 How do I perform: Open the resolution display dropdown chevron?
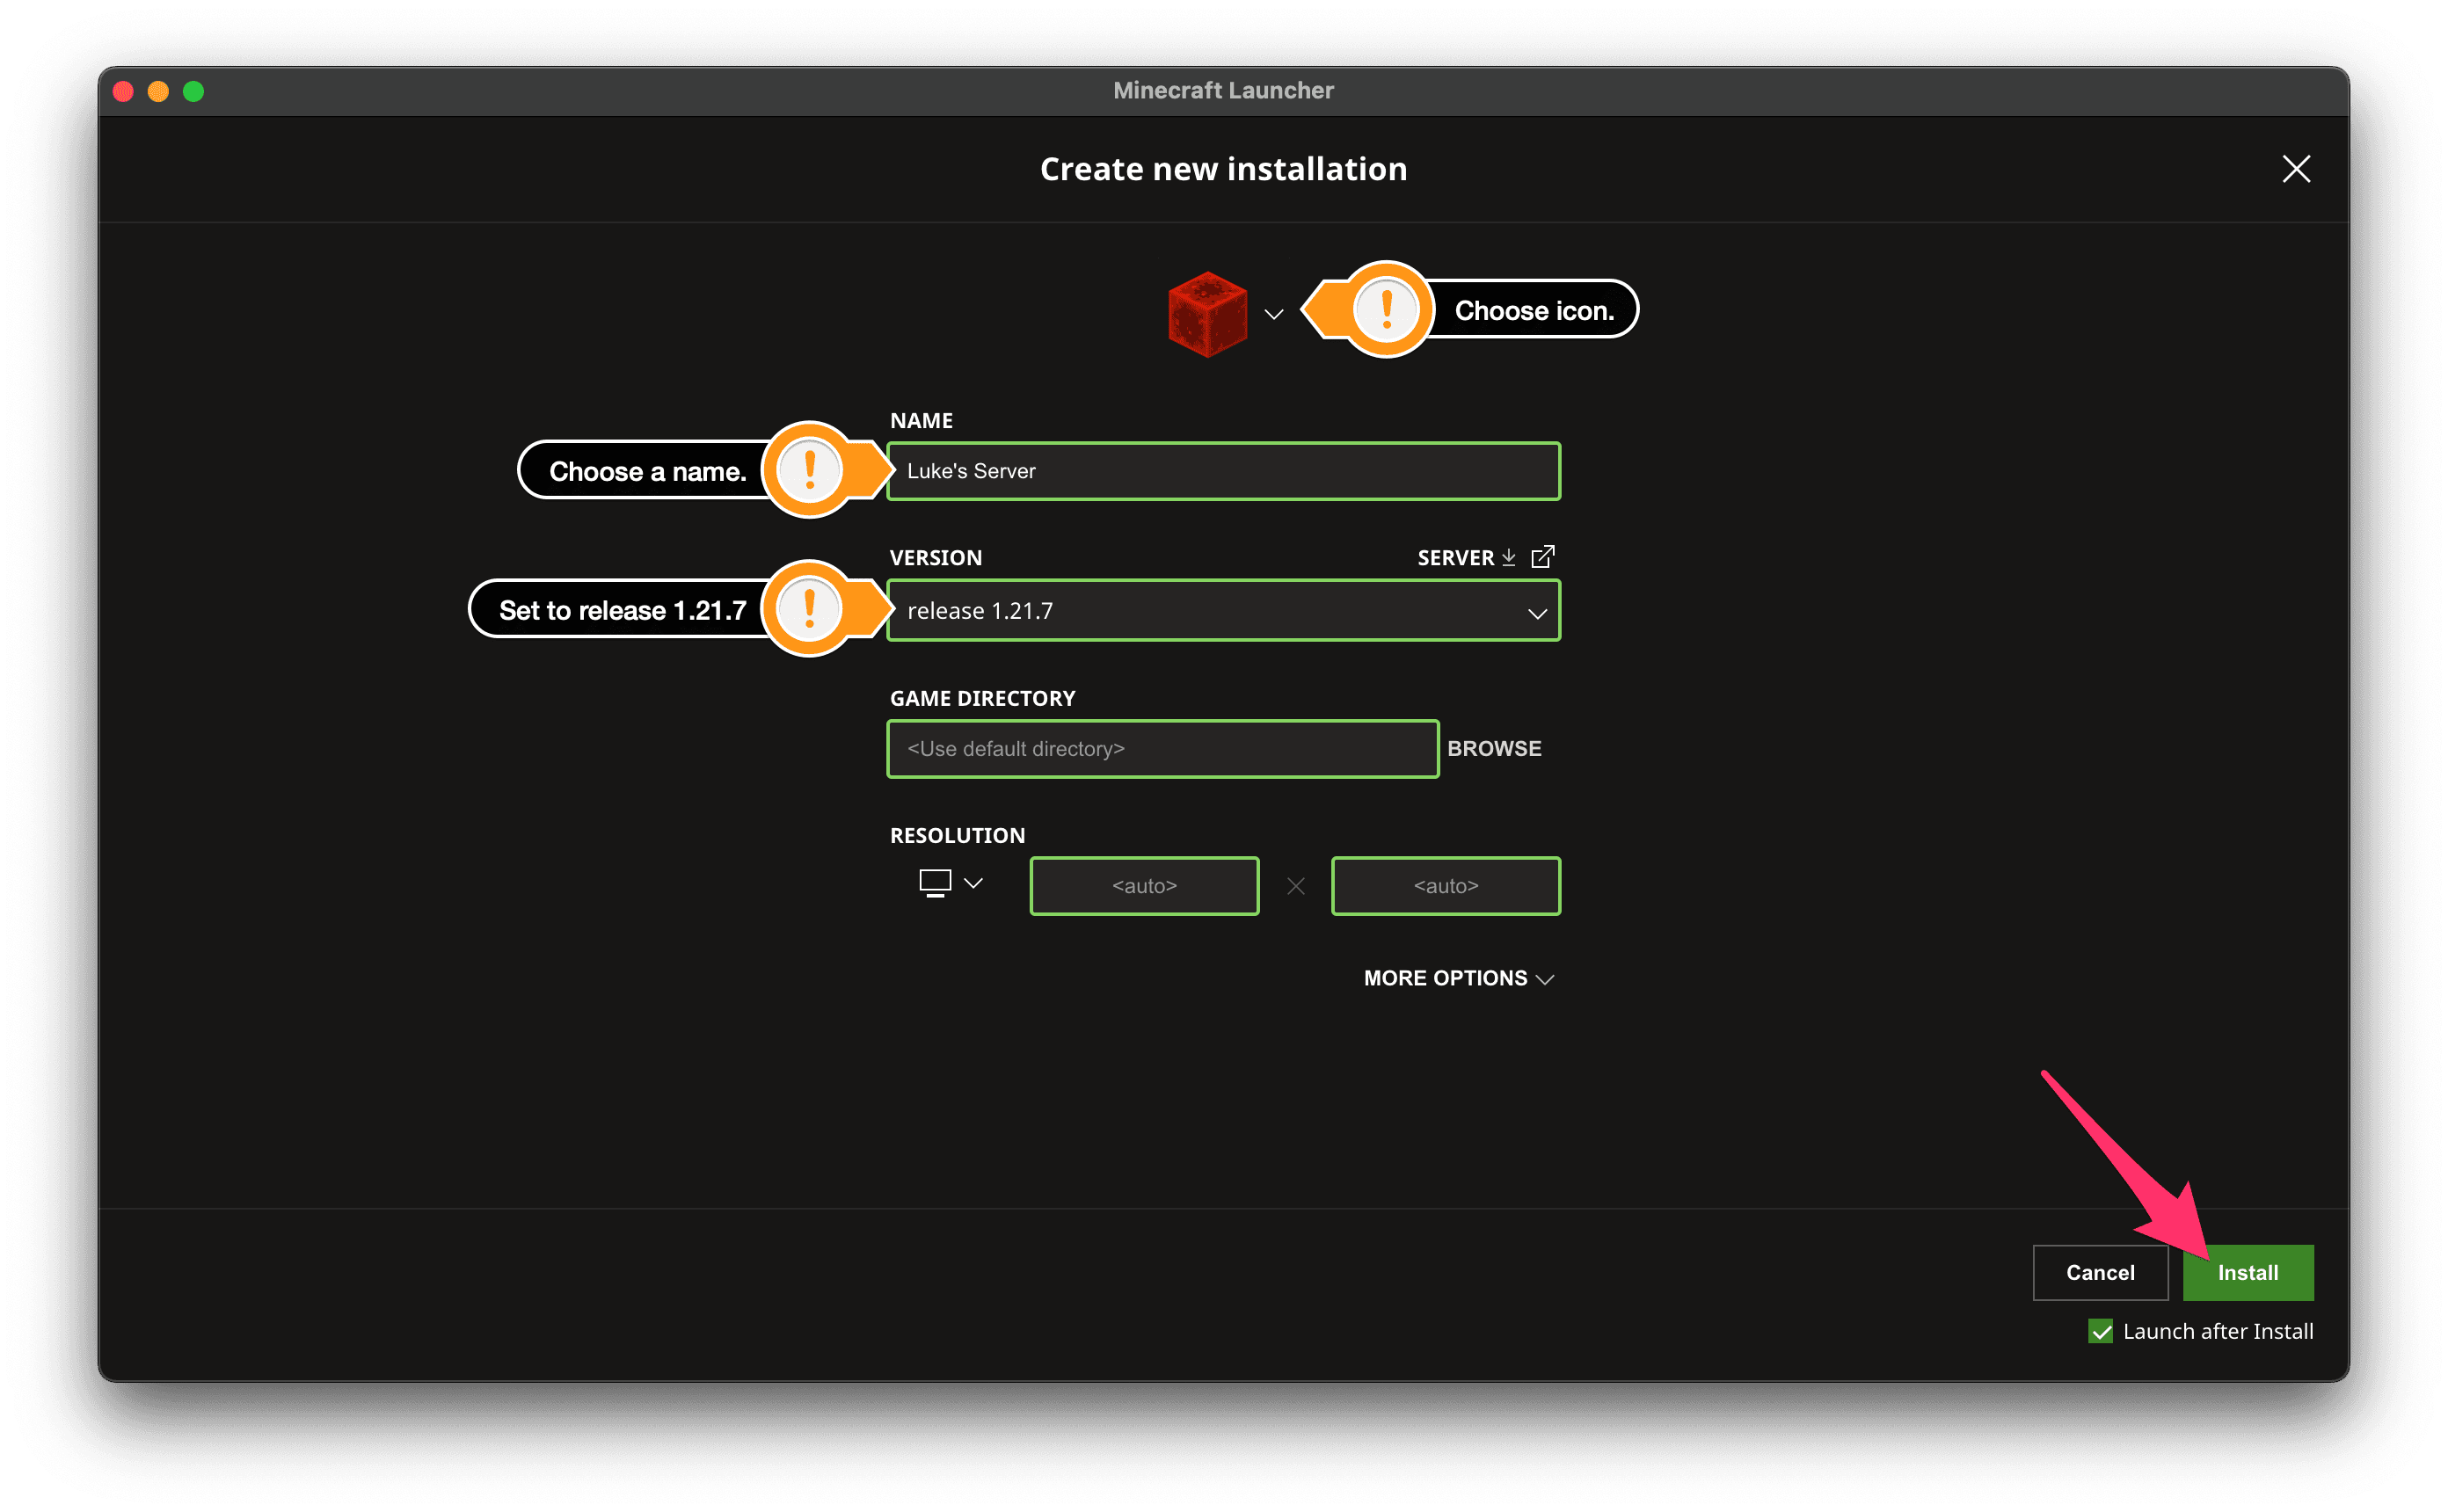click(x=973, y=883)
